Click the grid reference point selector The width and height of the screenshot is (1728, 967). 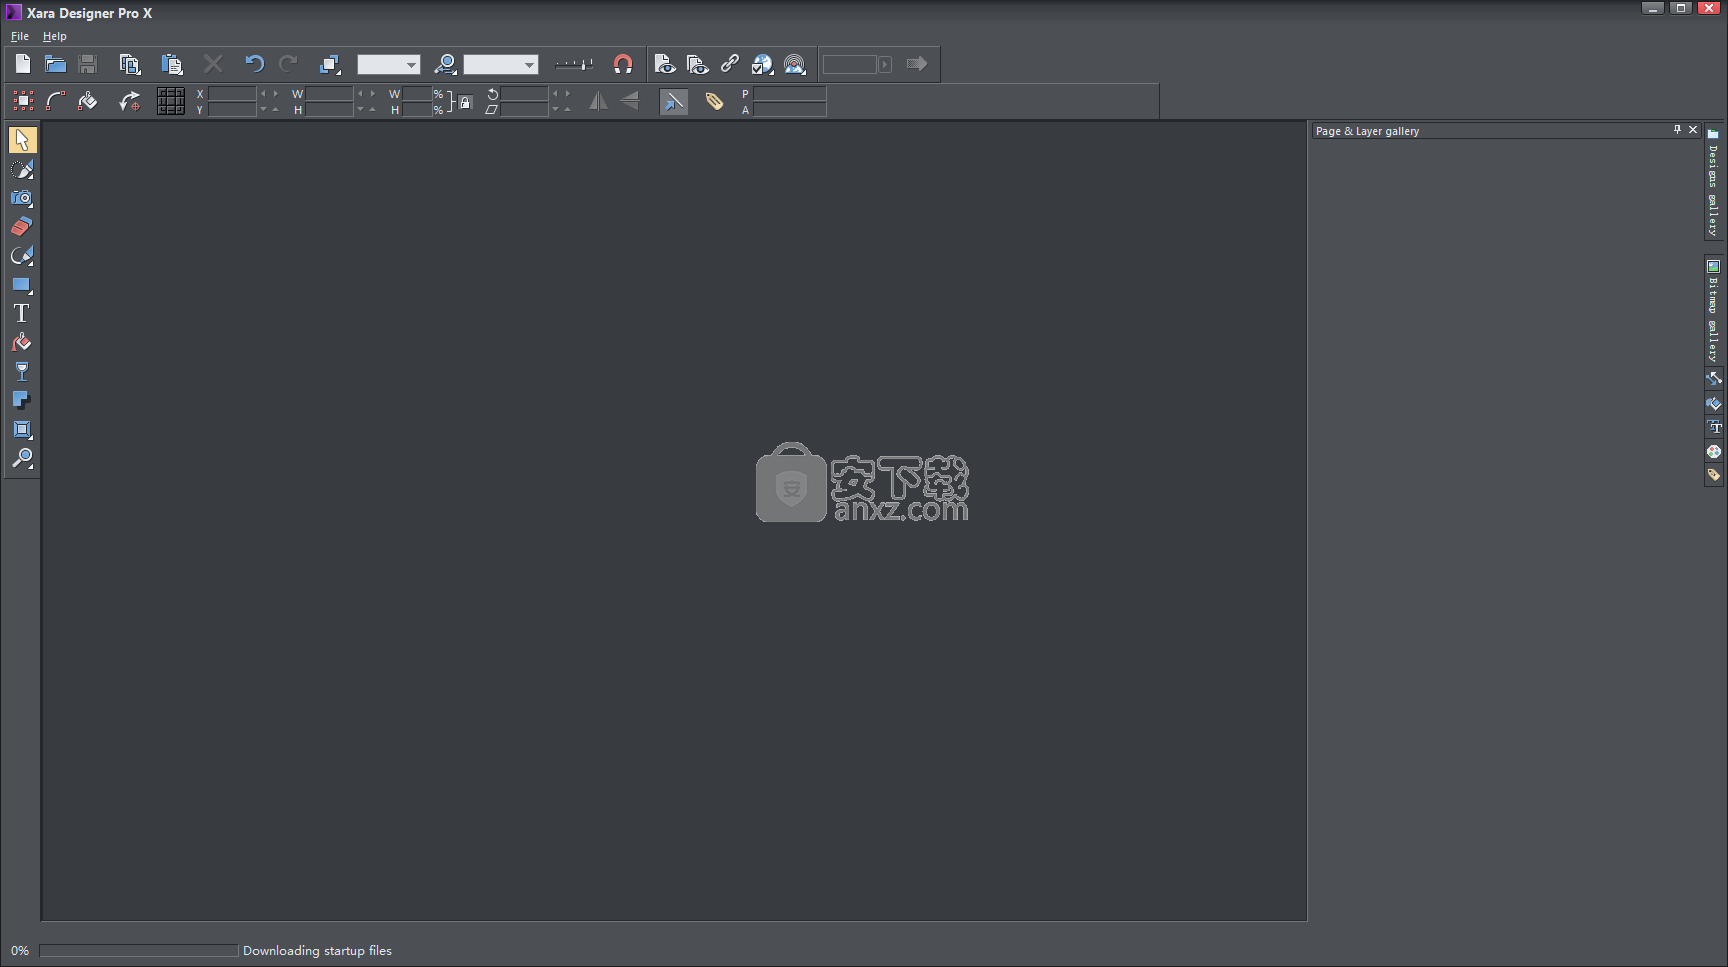tap(171, 101)
